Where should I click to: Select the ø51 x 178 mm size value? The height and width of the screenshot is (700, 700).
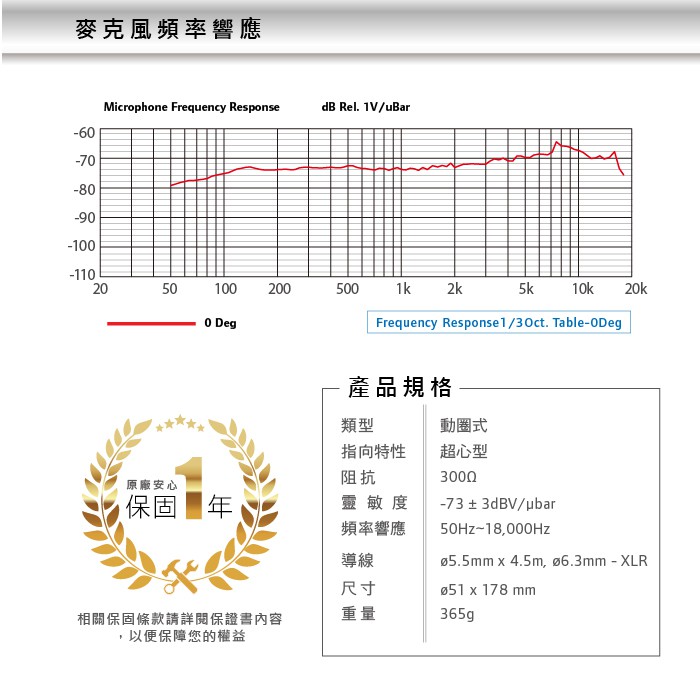point(487,590)
